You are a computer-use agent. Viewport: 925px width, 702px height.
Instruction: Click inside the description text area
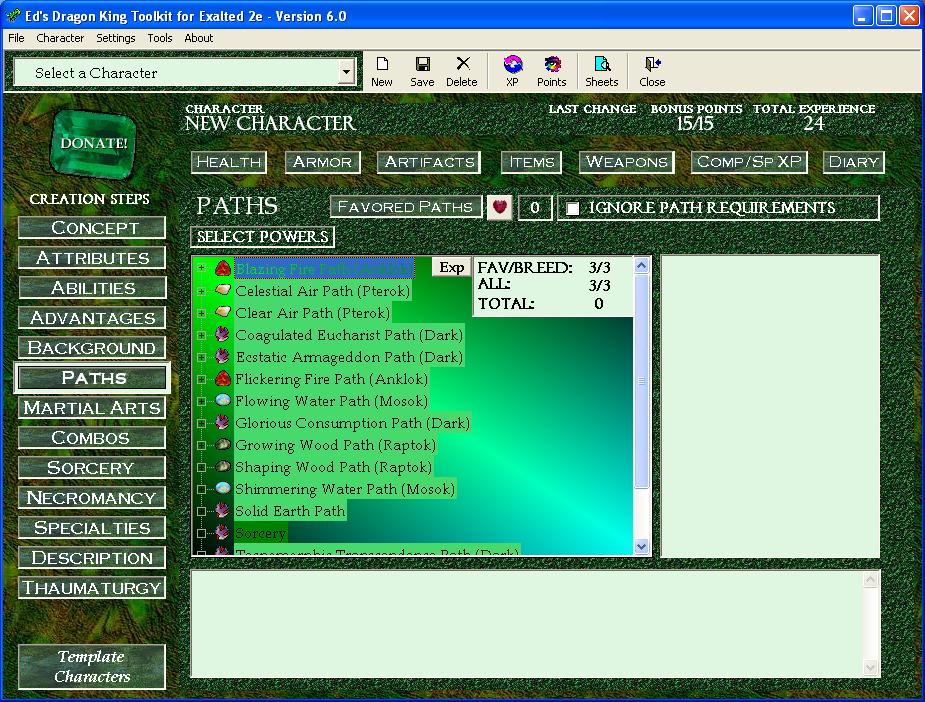coord(529,624)
